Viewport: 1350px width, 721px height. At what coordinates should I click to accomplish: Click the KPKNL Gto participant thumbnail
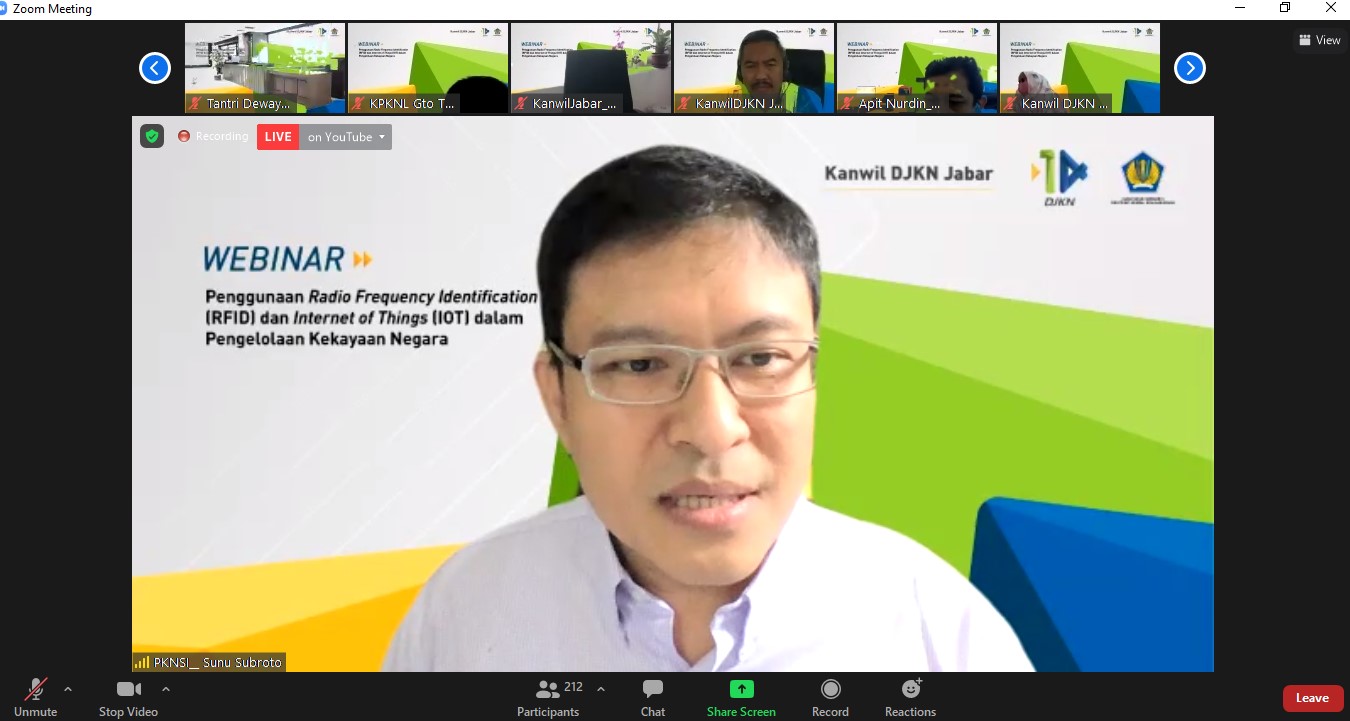(428, 68)
